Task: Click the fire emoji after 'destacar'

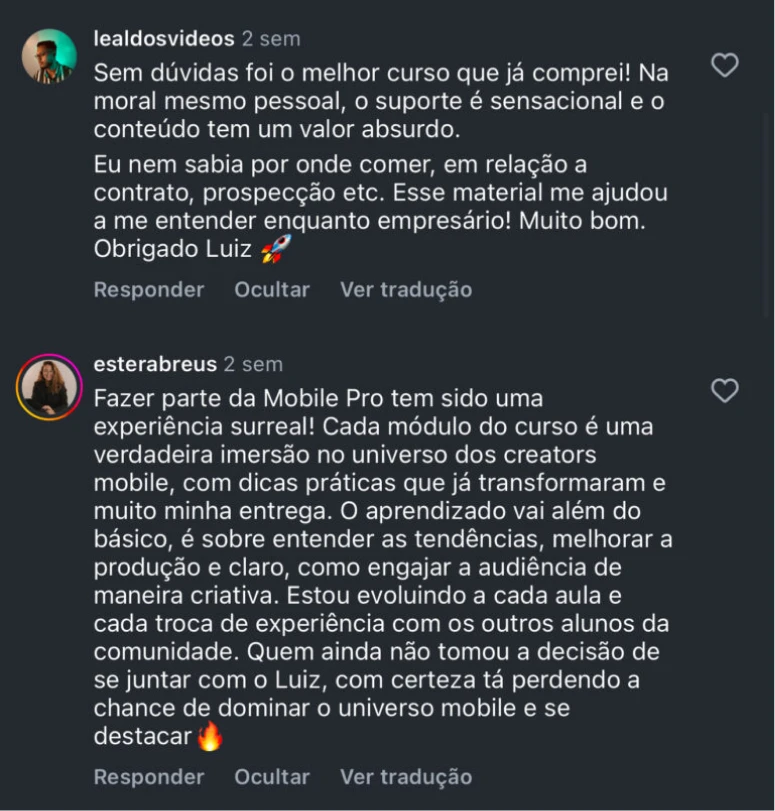Action: pyautogui.click(x=209, y=737)
